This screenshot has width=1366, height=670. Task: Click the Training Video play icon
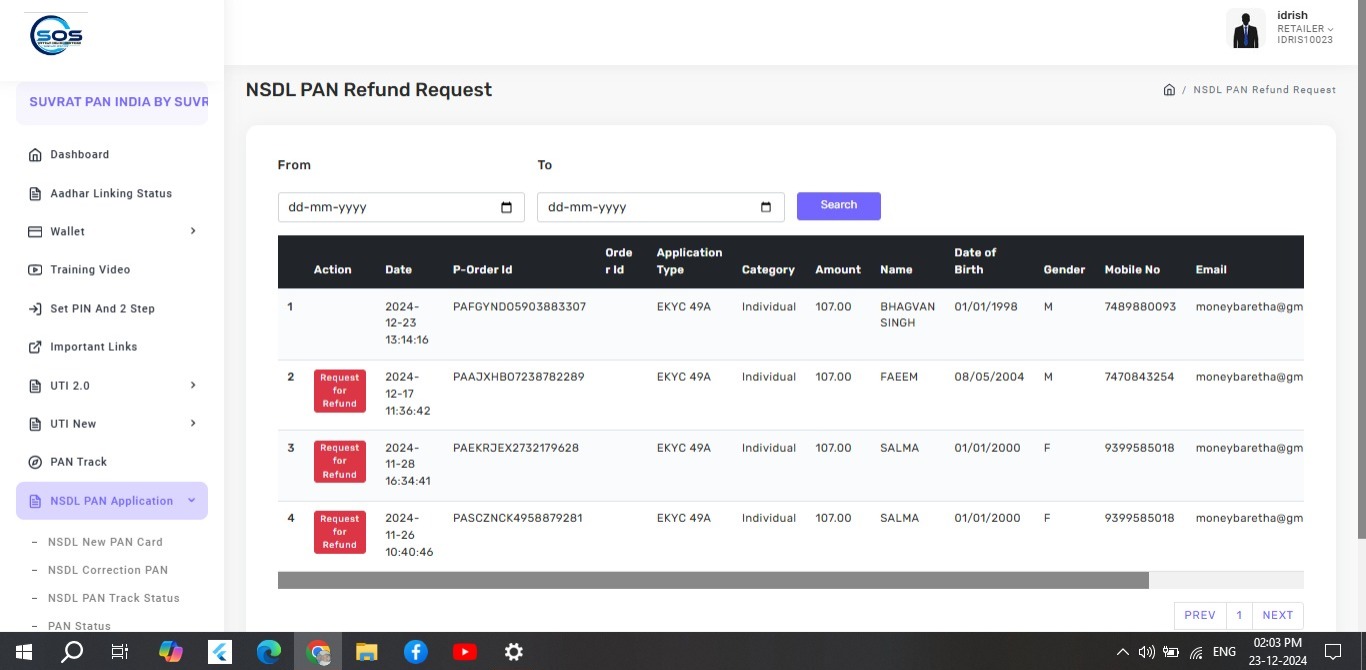[x=35, y=270]
